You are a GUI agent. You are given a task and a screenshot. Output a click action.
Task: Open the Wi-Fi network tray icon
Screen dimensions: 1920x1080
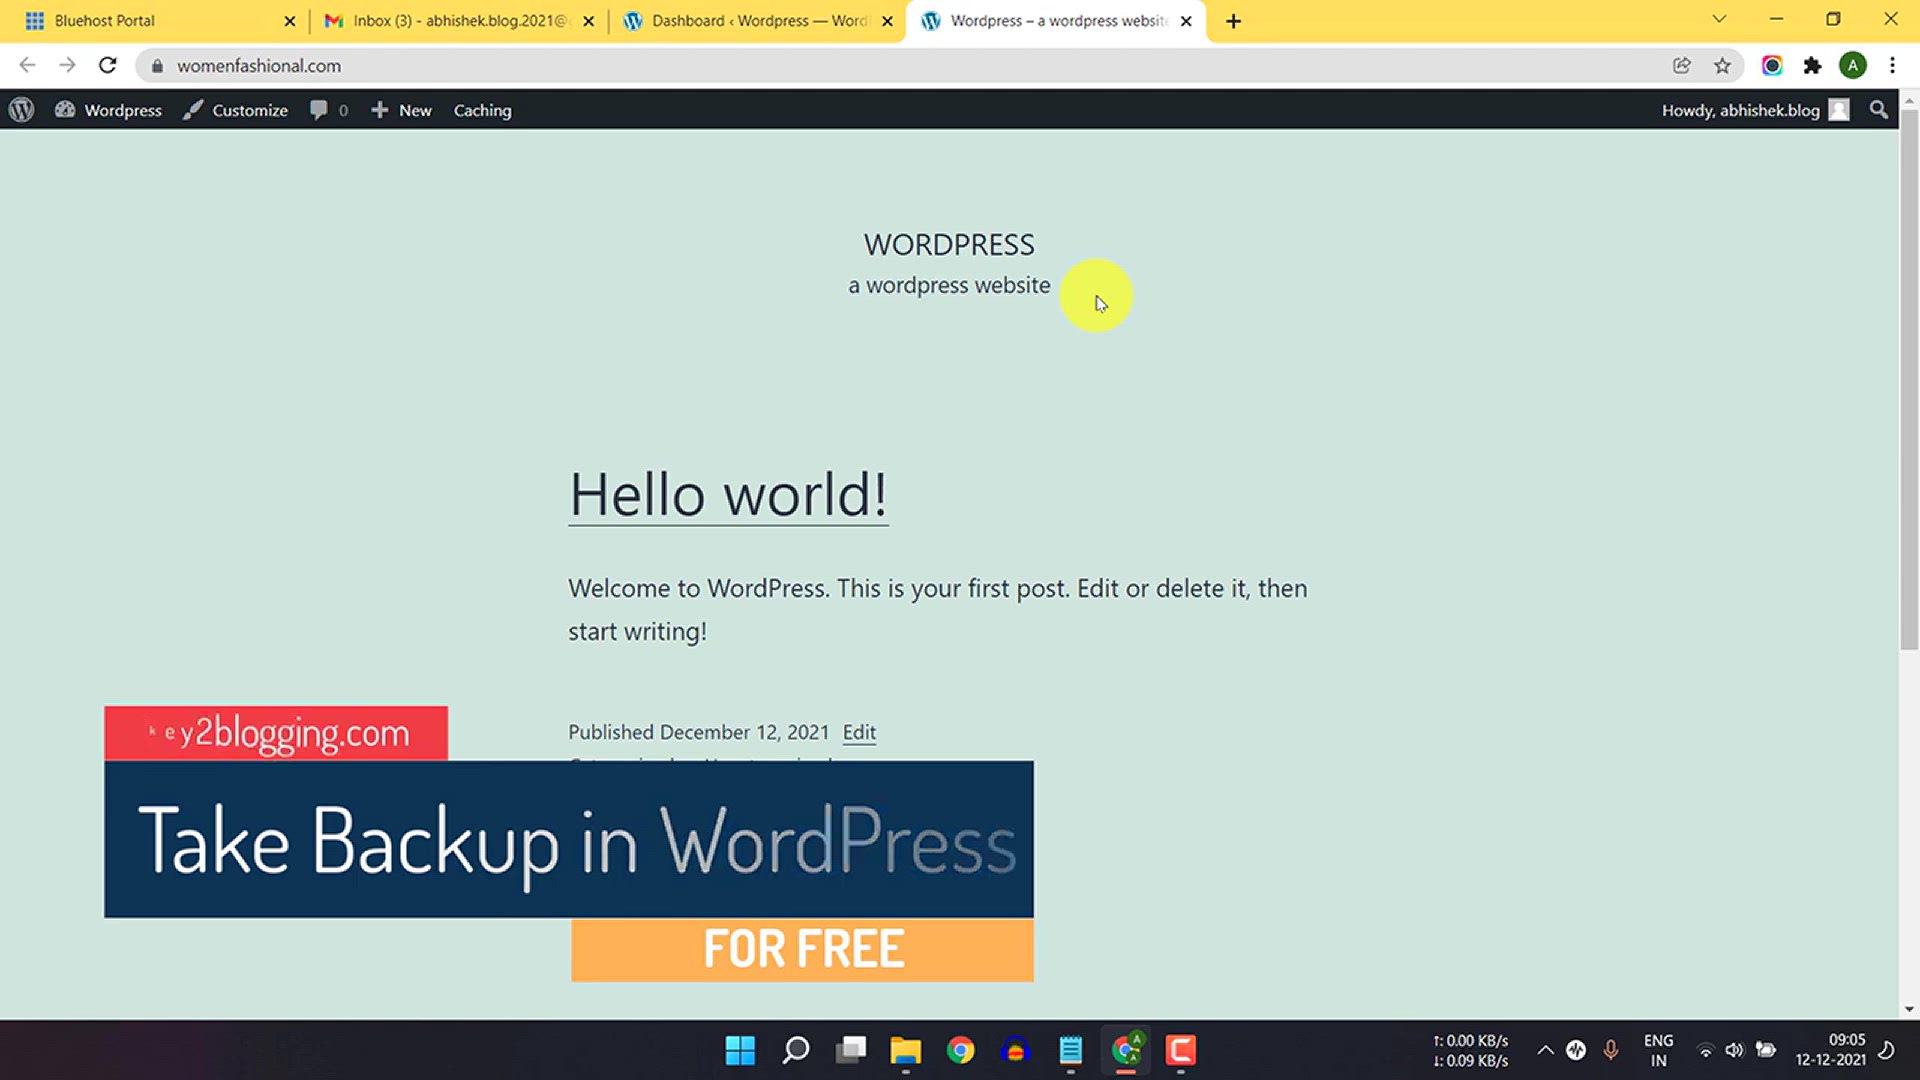point(1706,1050)
